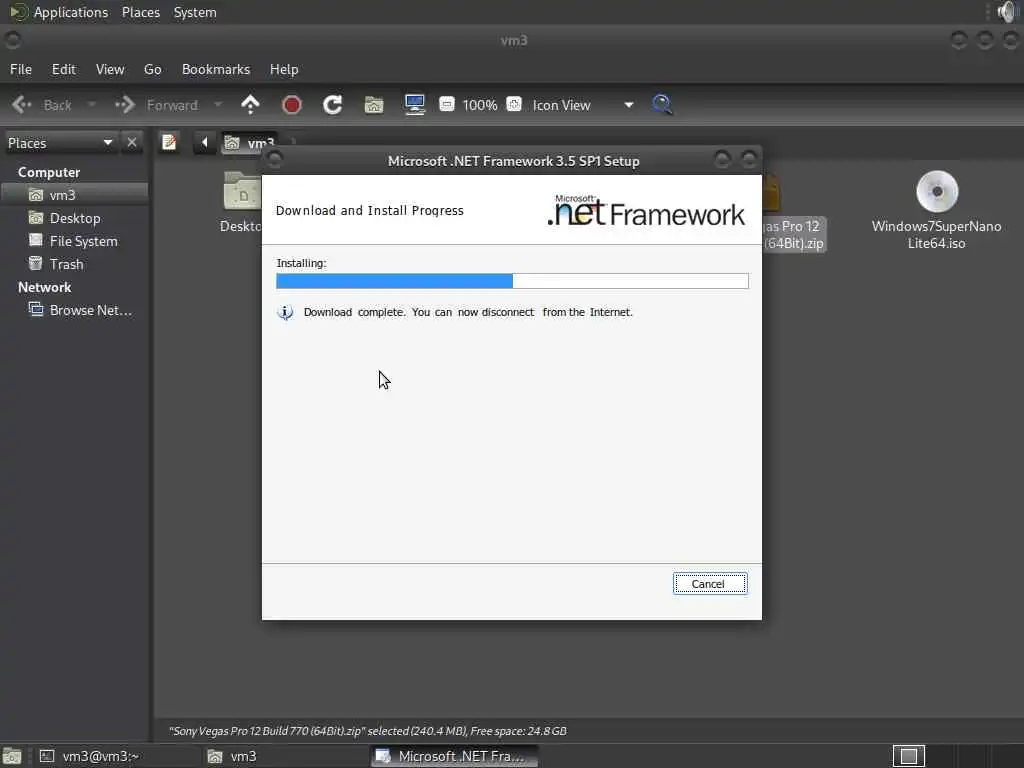Toggle text-based location bar edit icon

169,142
